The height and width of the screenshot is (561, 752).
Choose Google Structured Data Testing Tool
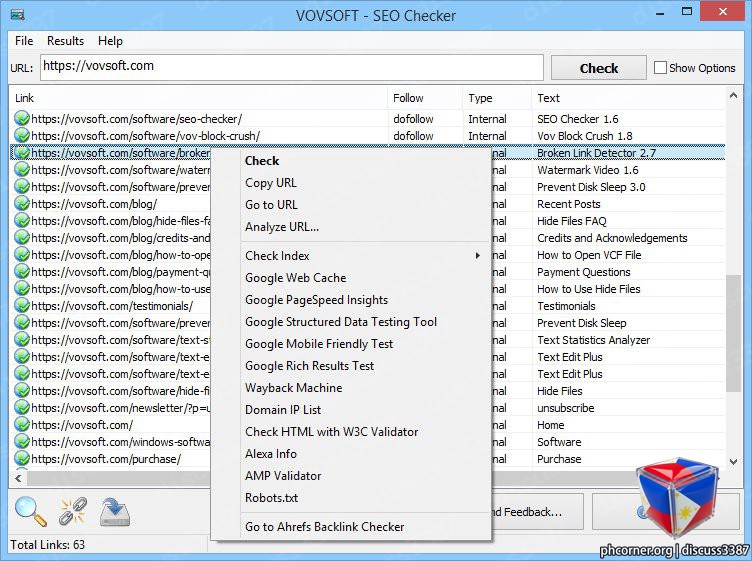[x=341, y=322]
